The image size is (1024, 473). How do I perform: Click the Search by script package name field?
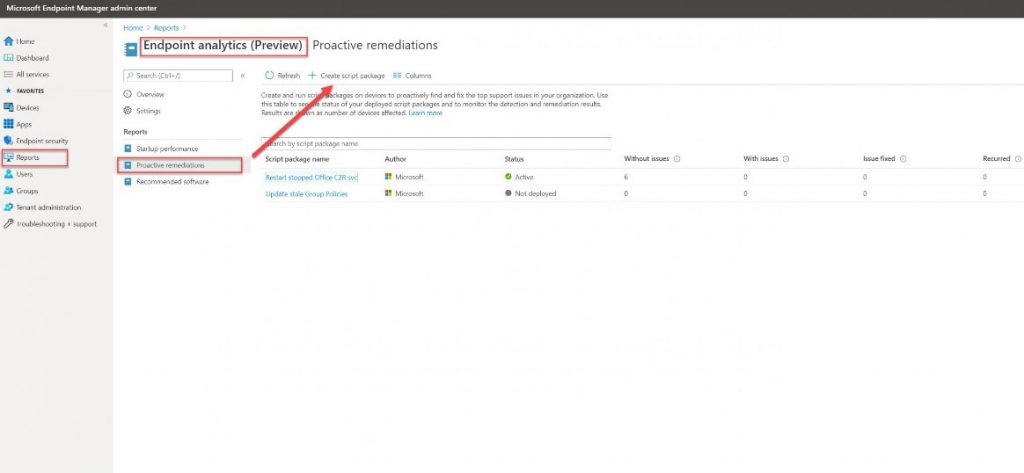(x=436, y=143)
